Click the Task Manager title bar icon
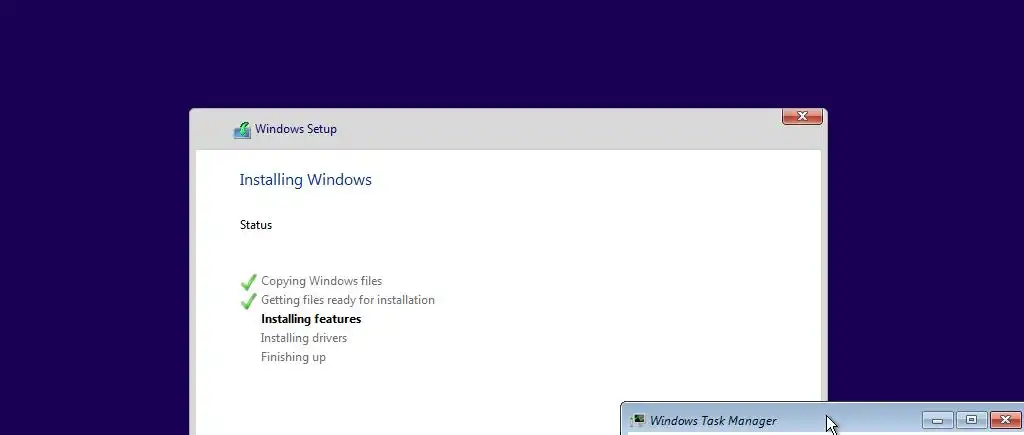The image size is (1024, 435). tap(638, 421)
